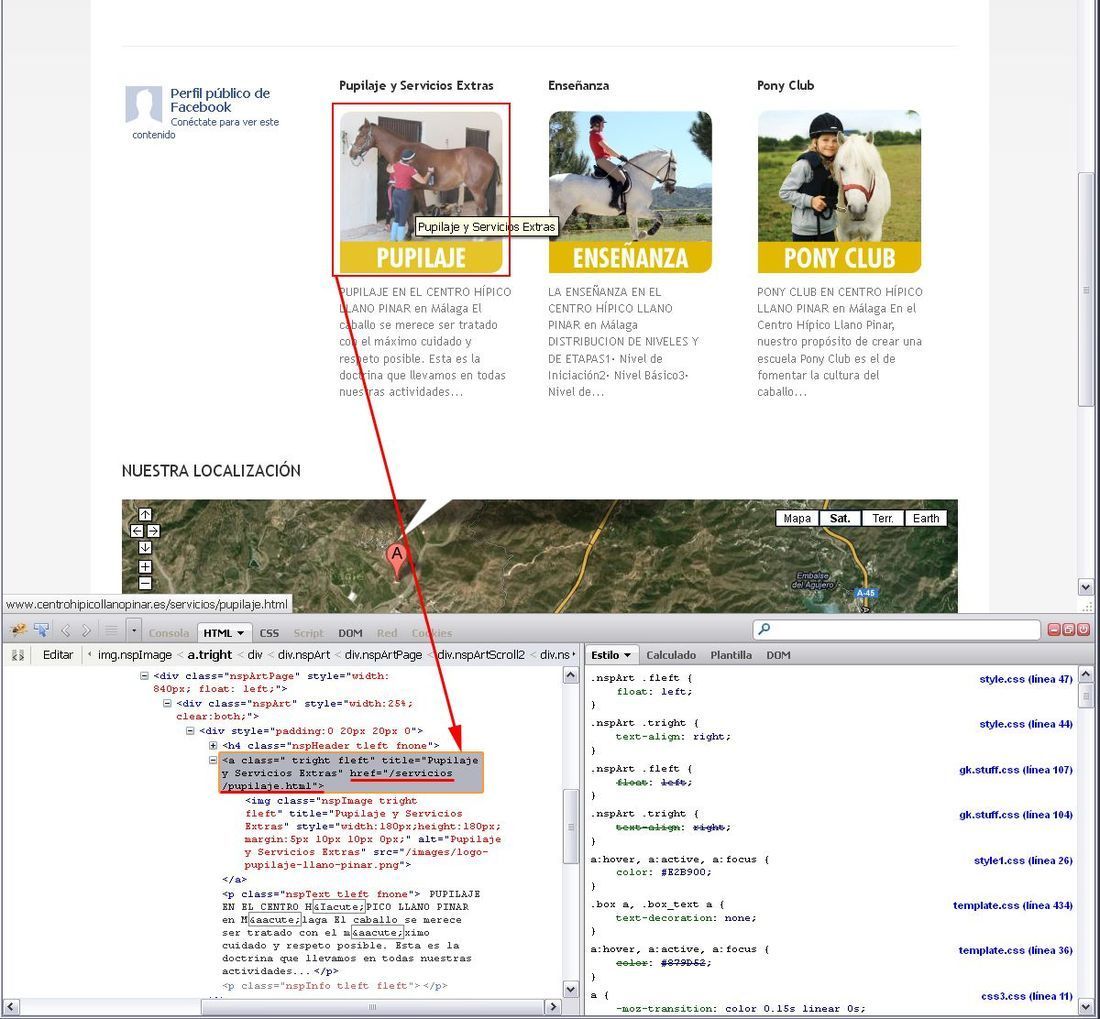
Task: Open the style1.css (línea 26) link
Action: pos(1023,861)
